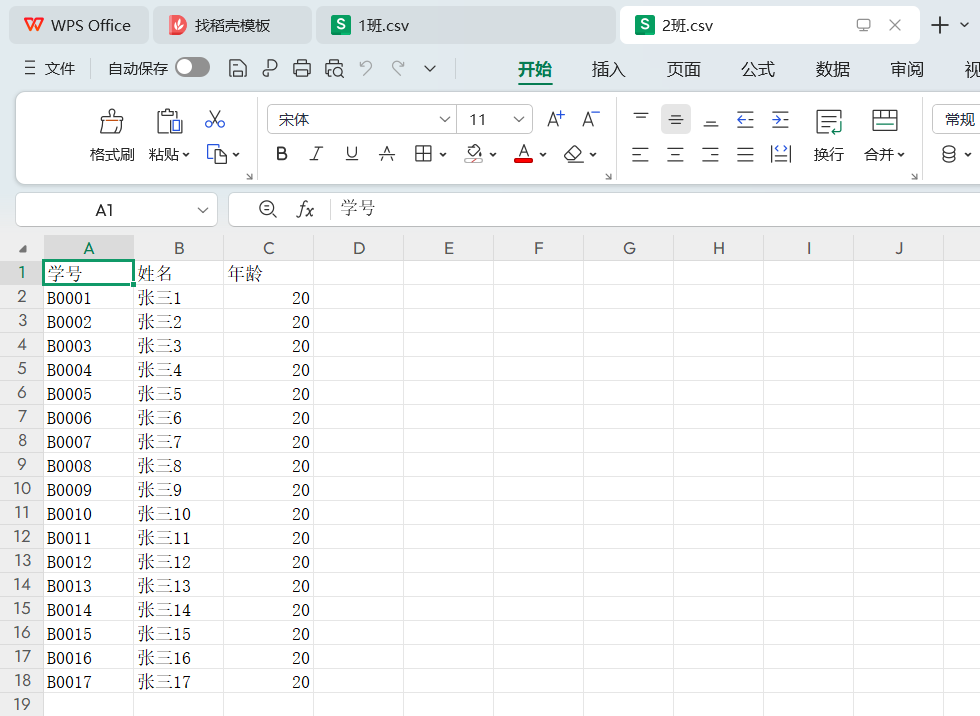Click the Undo arrow
The image size is (980, 716).
tap(366, 68)
